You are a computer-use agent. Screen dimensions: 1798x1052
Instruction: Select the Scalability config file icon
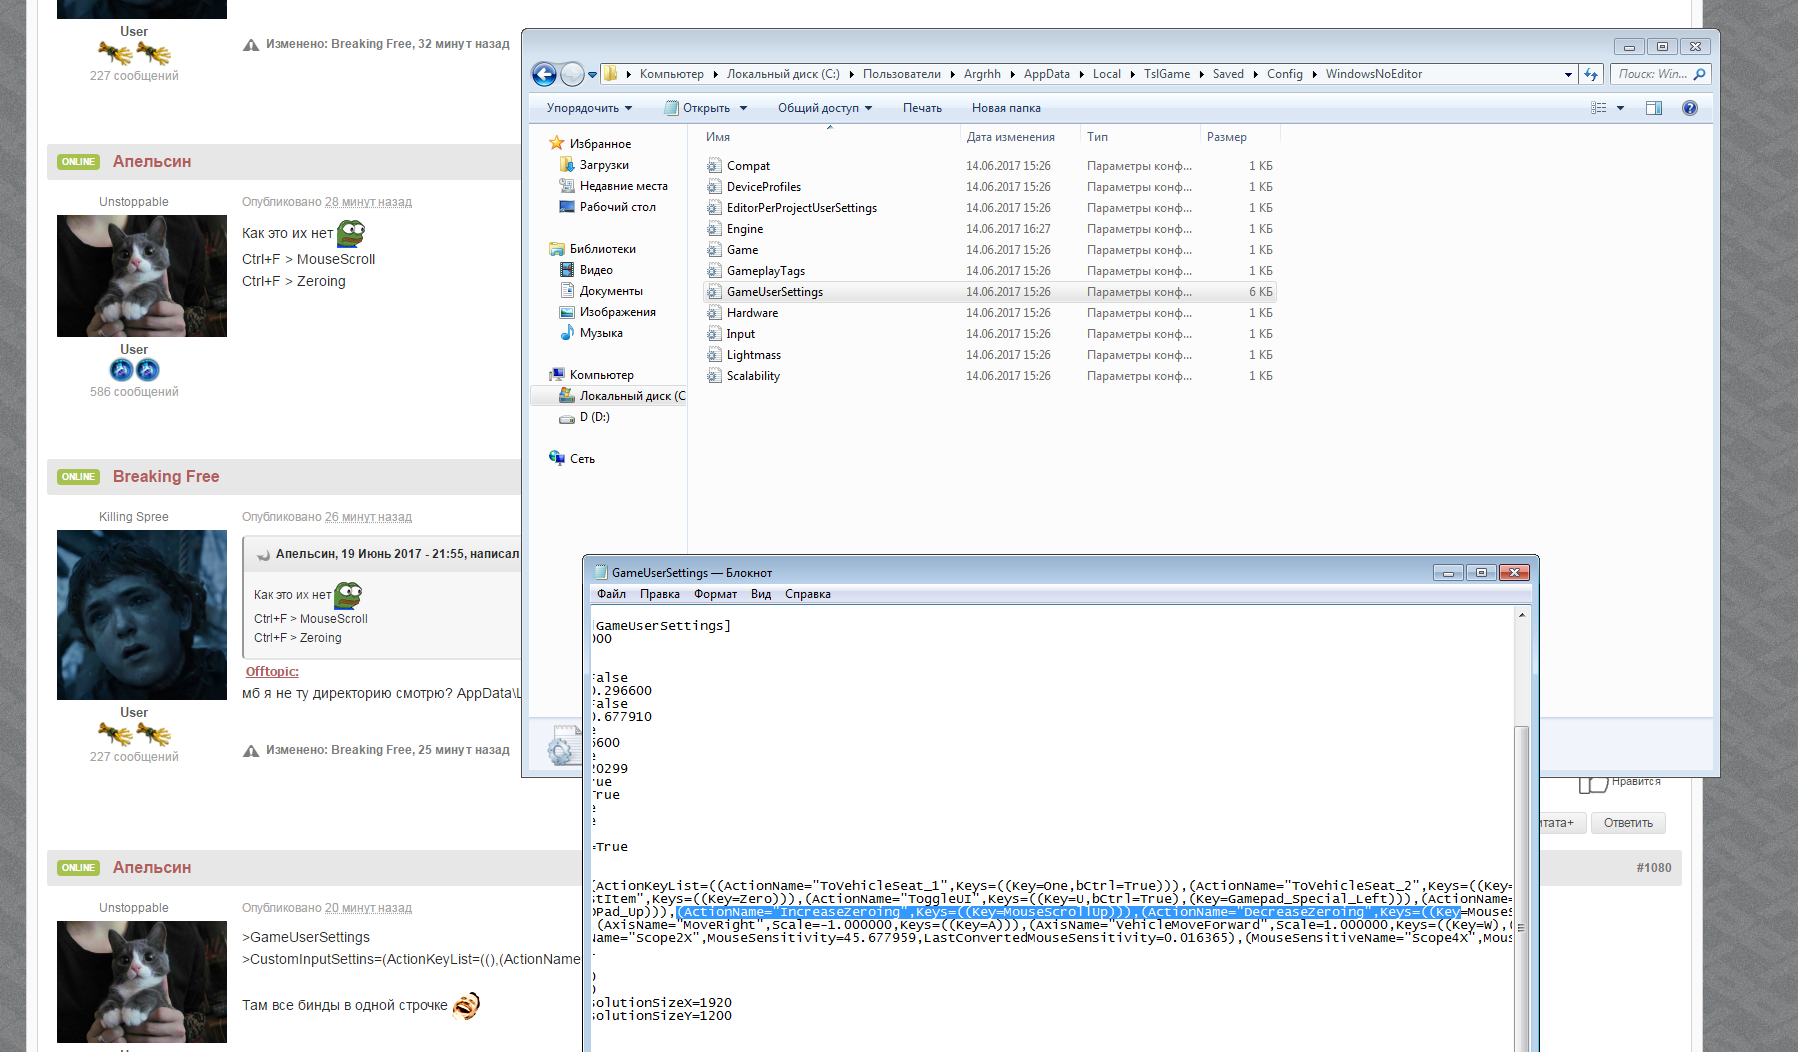coord(714,376)
